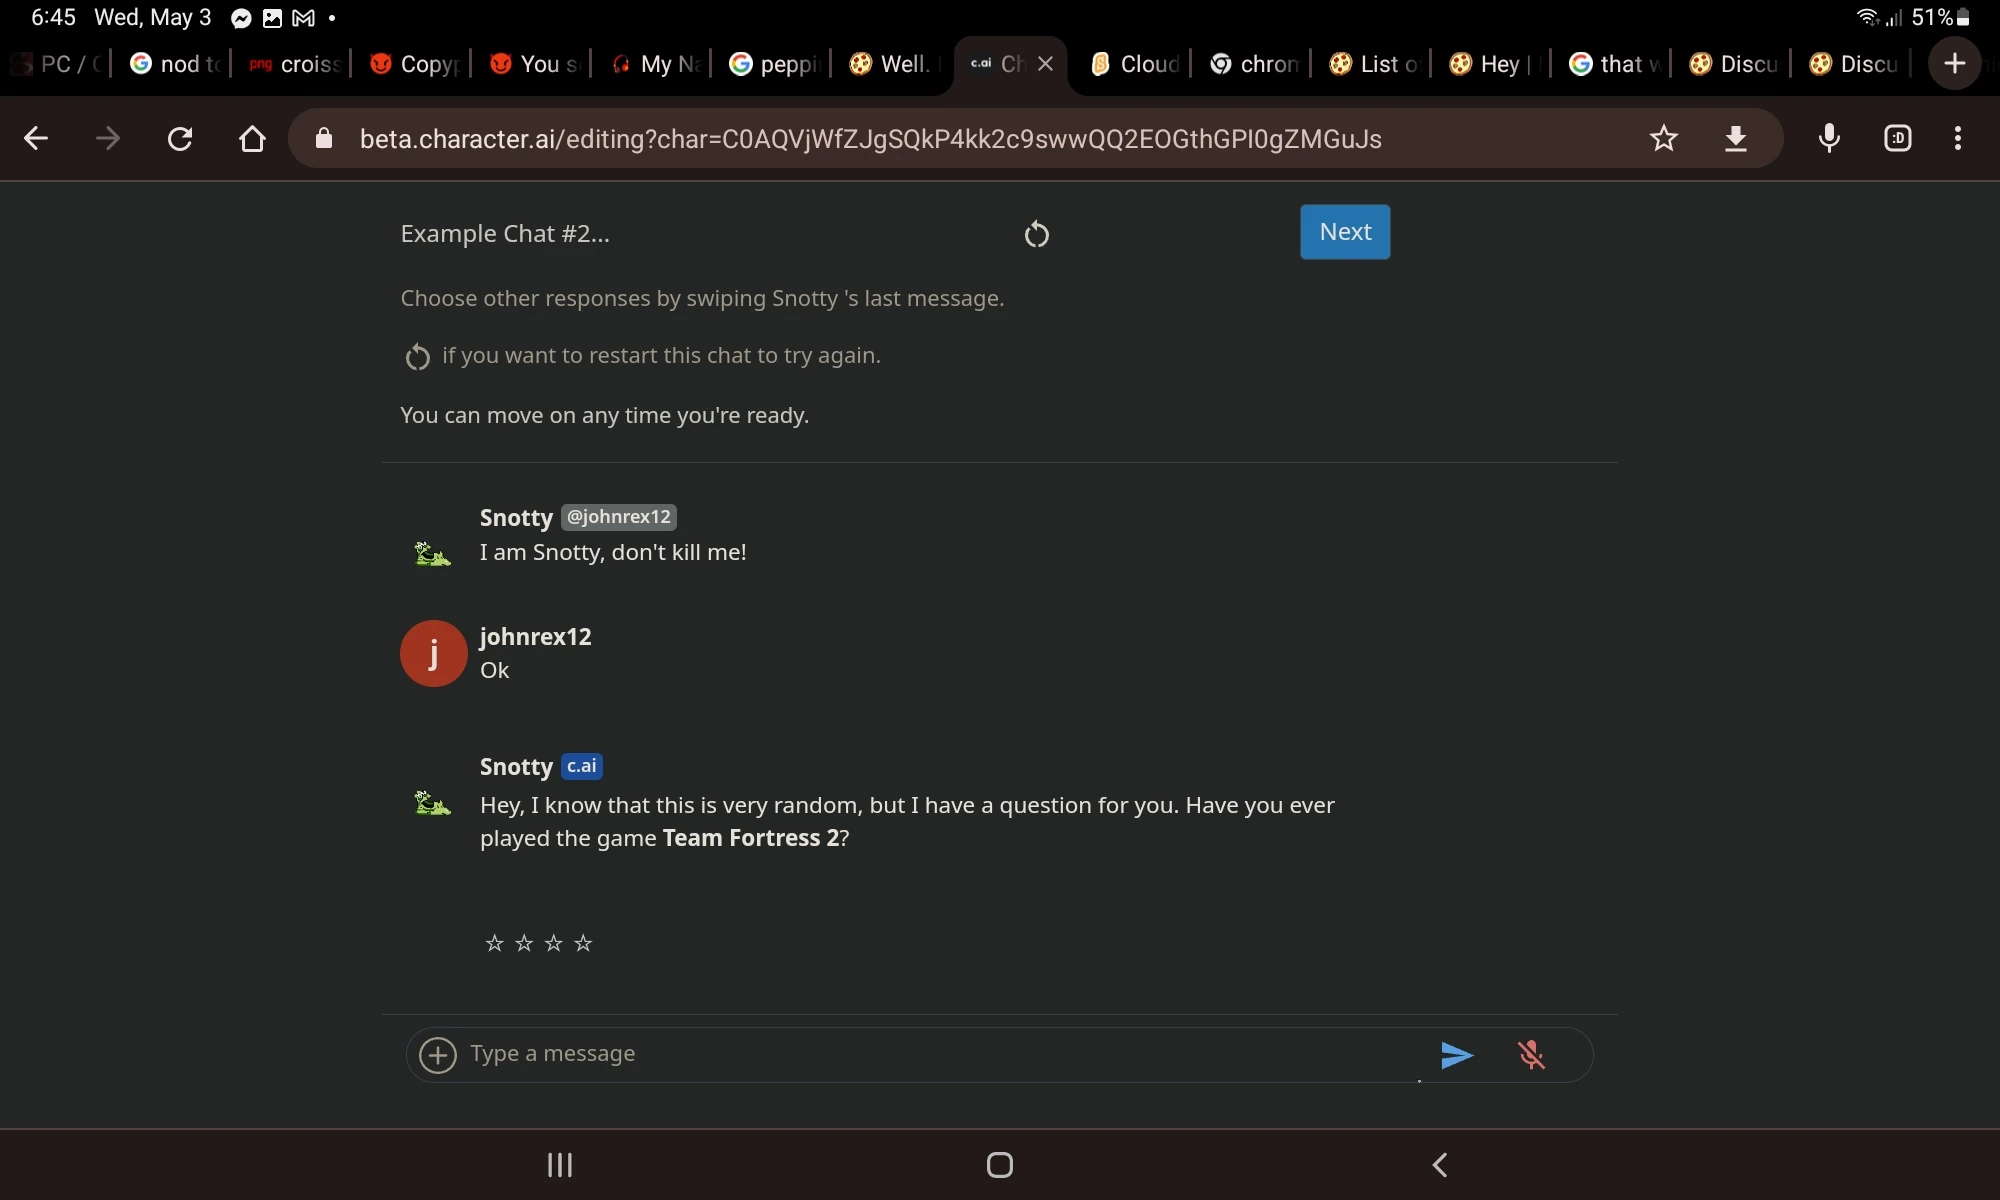The width and height of the screenshot is (2000, 1200).
Task: Open Chrome three-dot menu
Action: point(1957,138)
